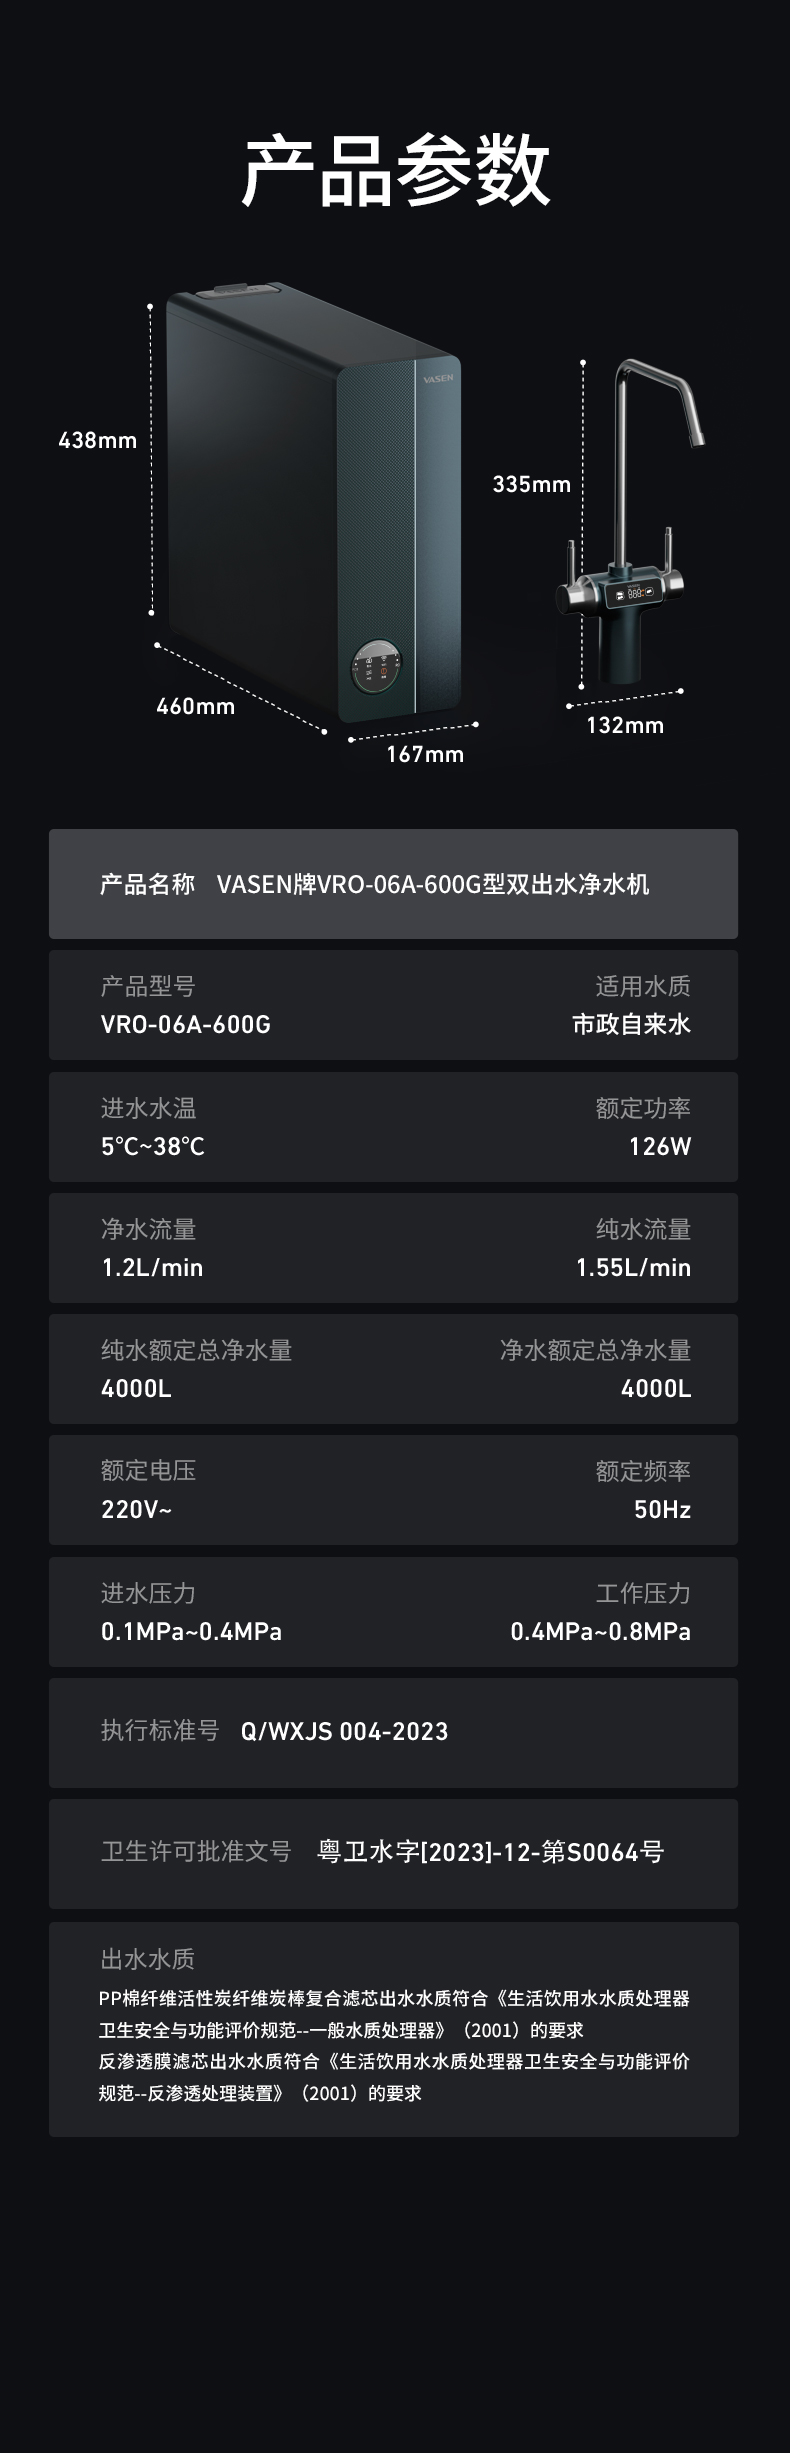The width and height of the screenshot is (790, 2453).
Task: Click the 460mm depth label
Action: 195,706
